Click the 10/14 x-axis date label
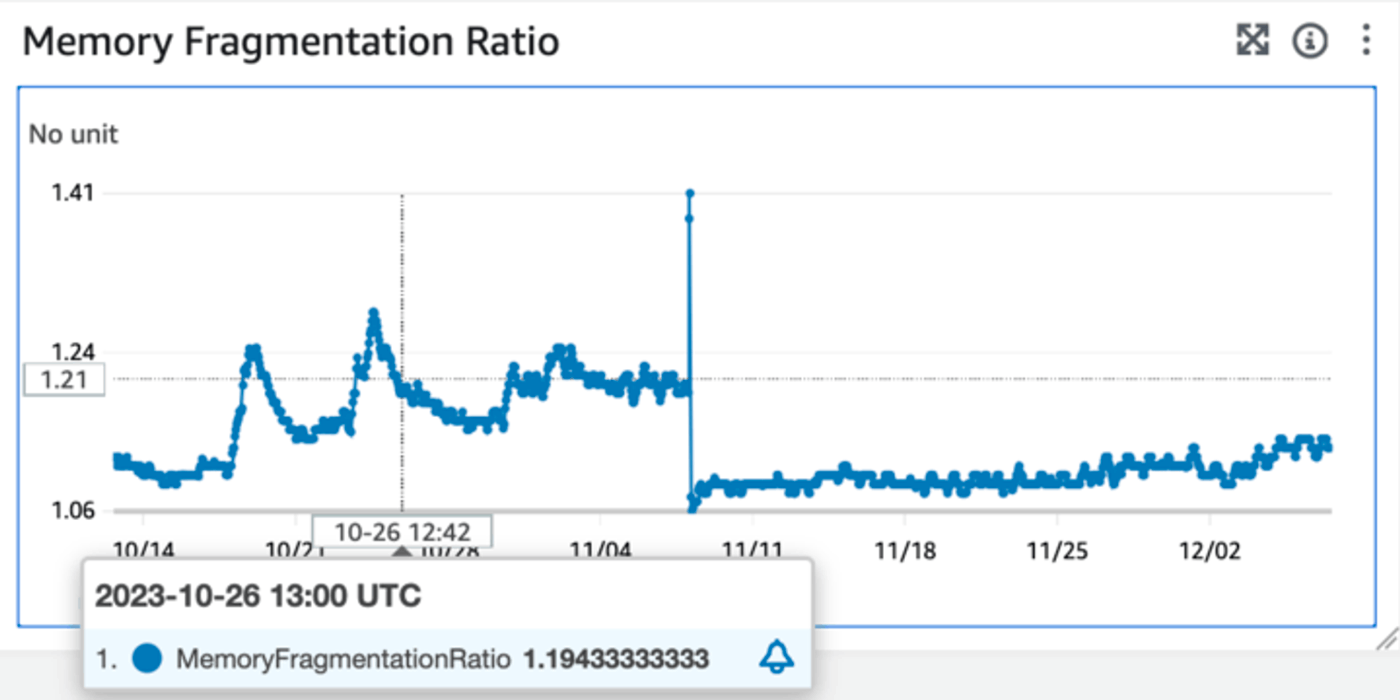The height and width of the screenshot is (700, 1400). [x=143, y=551]
